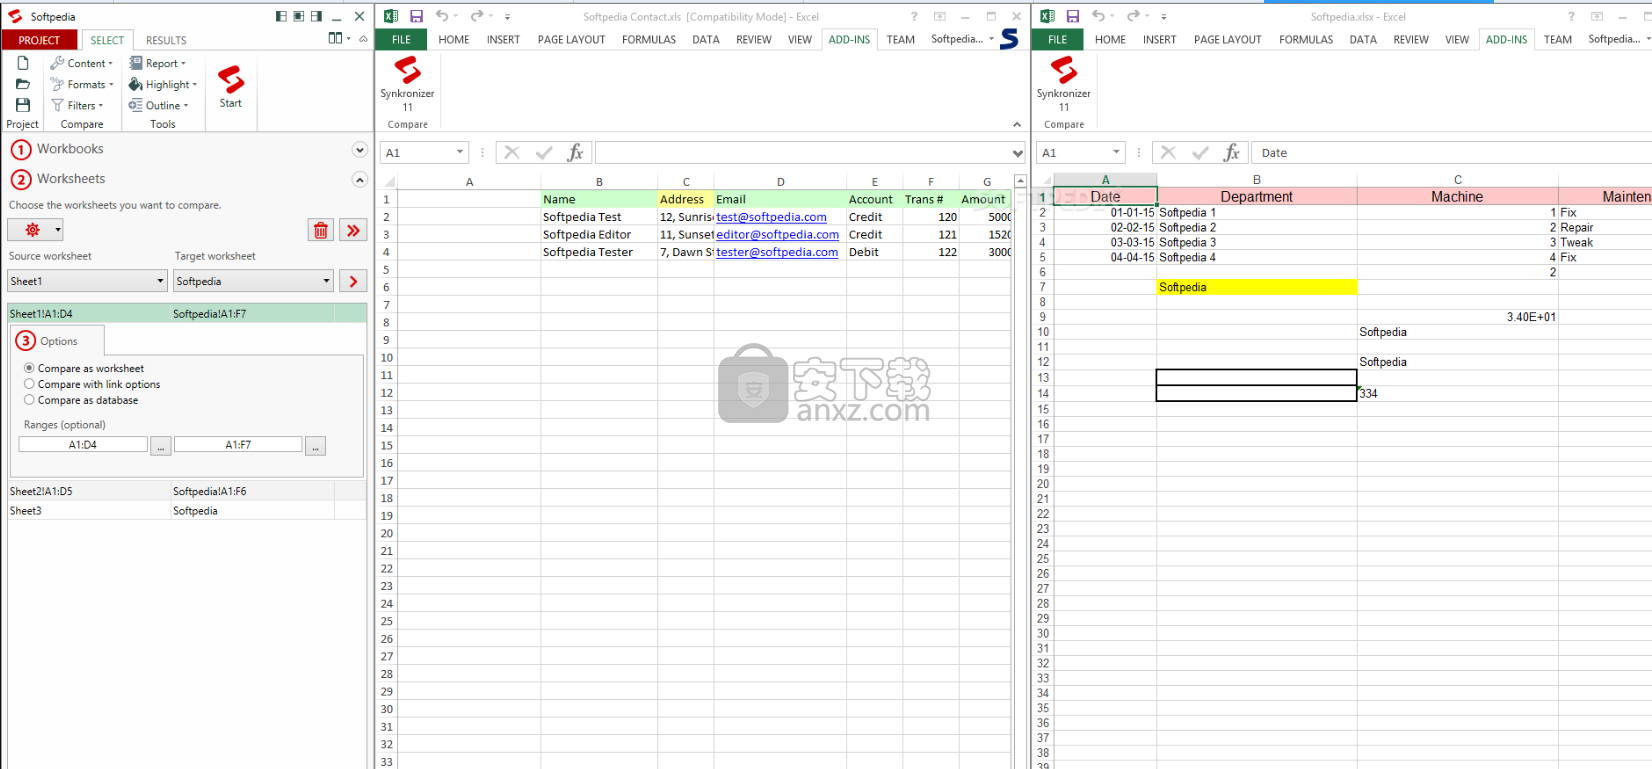The height and width of the screenshot is (769, 1652).
Task: Click Insert Function fx in Contact.xls window
Action: click(x=575, y=153)
